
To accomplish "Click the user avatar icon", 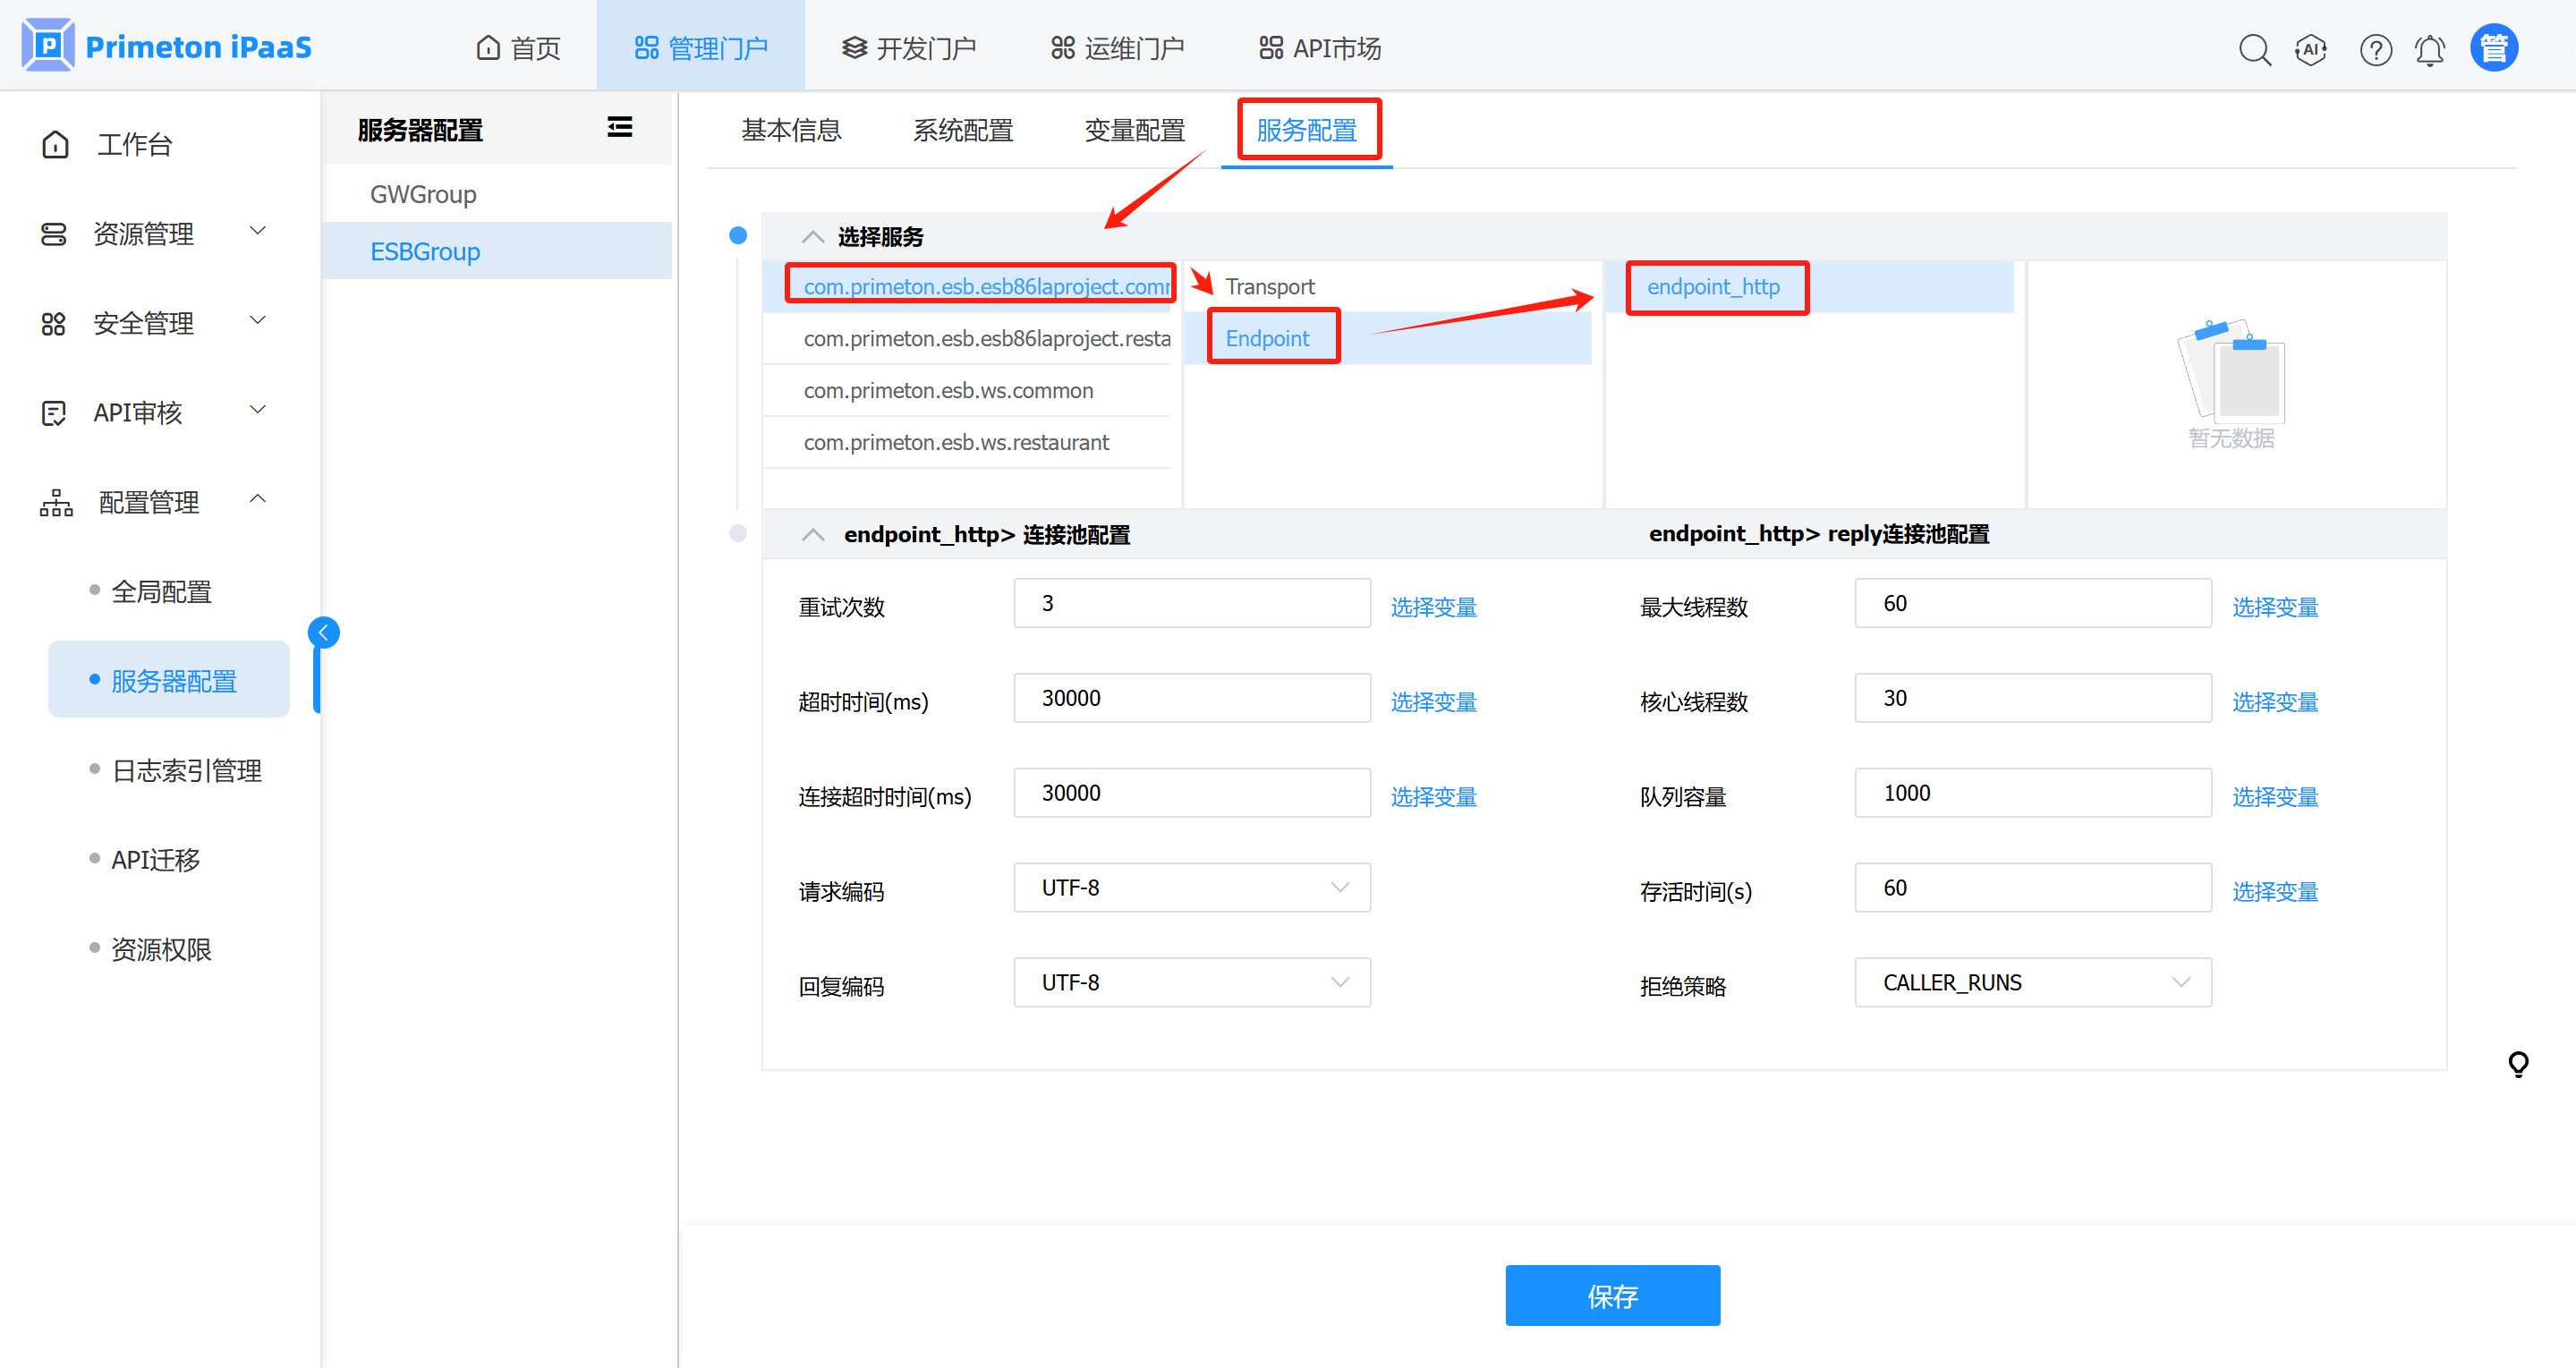I will [2493, 48].
